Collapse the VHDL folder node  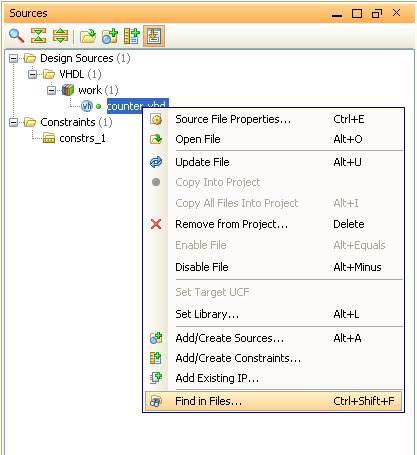32,74
